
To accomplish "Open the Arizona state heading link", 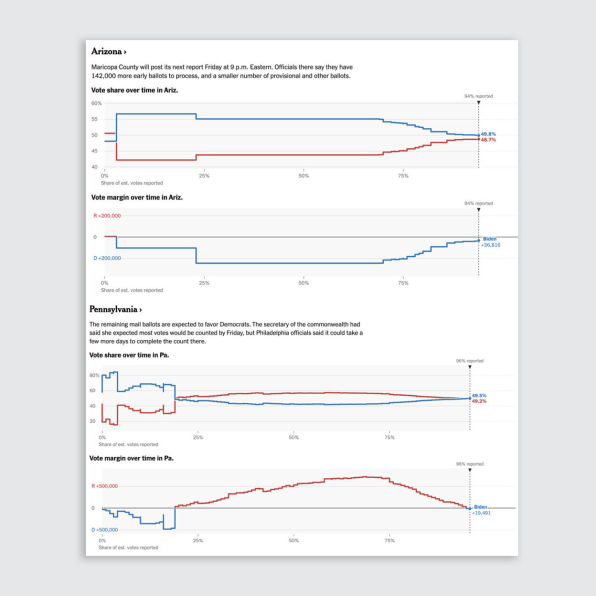I will [x=109, y=51].
